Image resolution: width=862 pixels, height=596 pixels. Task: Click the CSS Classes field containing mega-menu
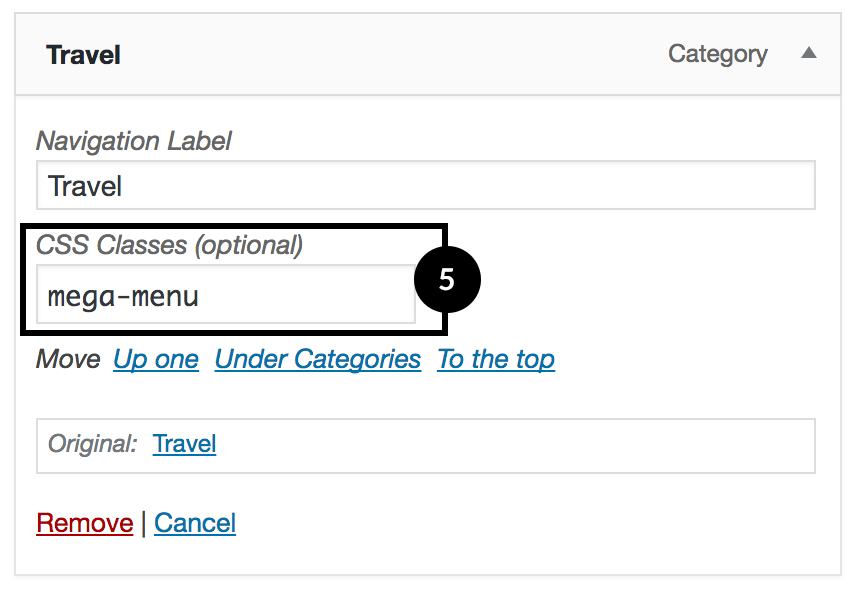coord(225,296)
